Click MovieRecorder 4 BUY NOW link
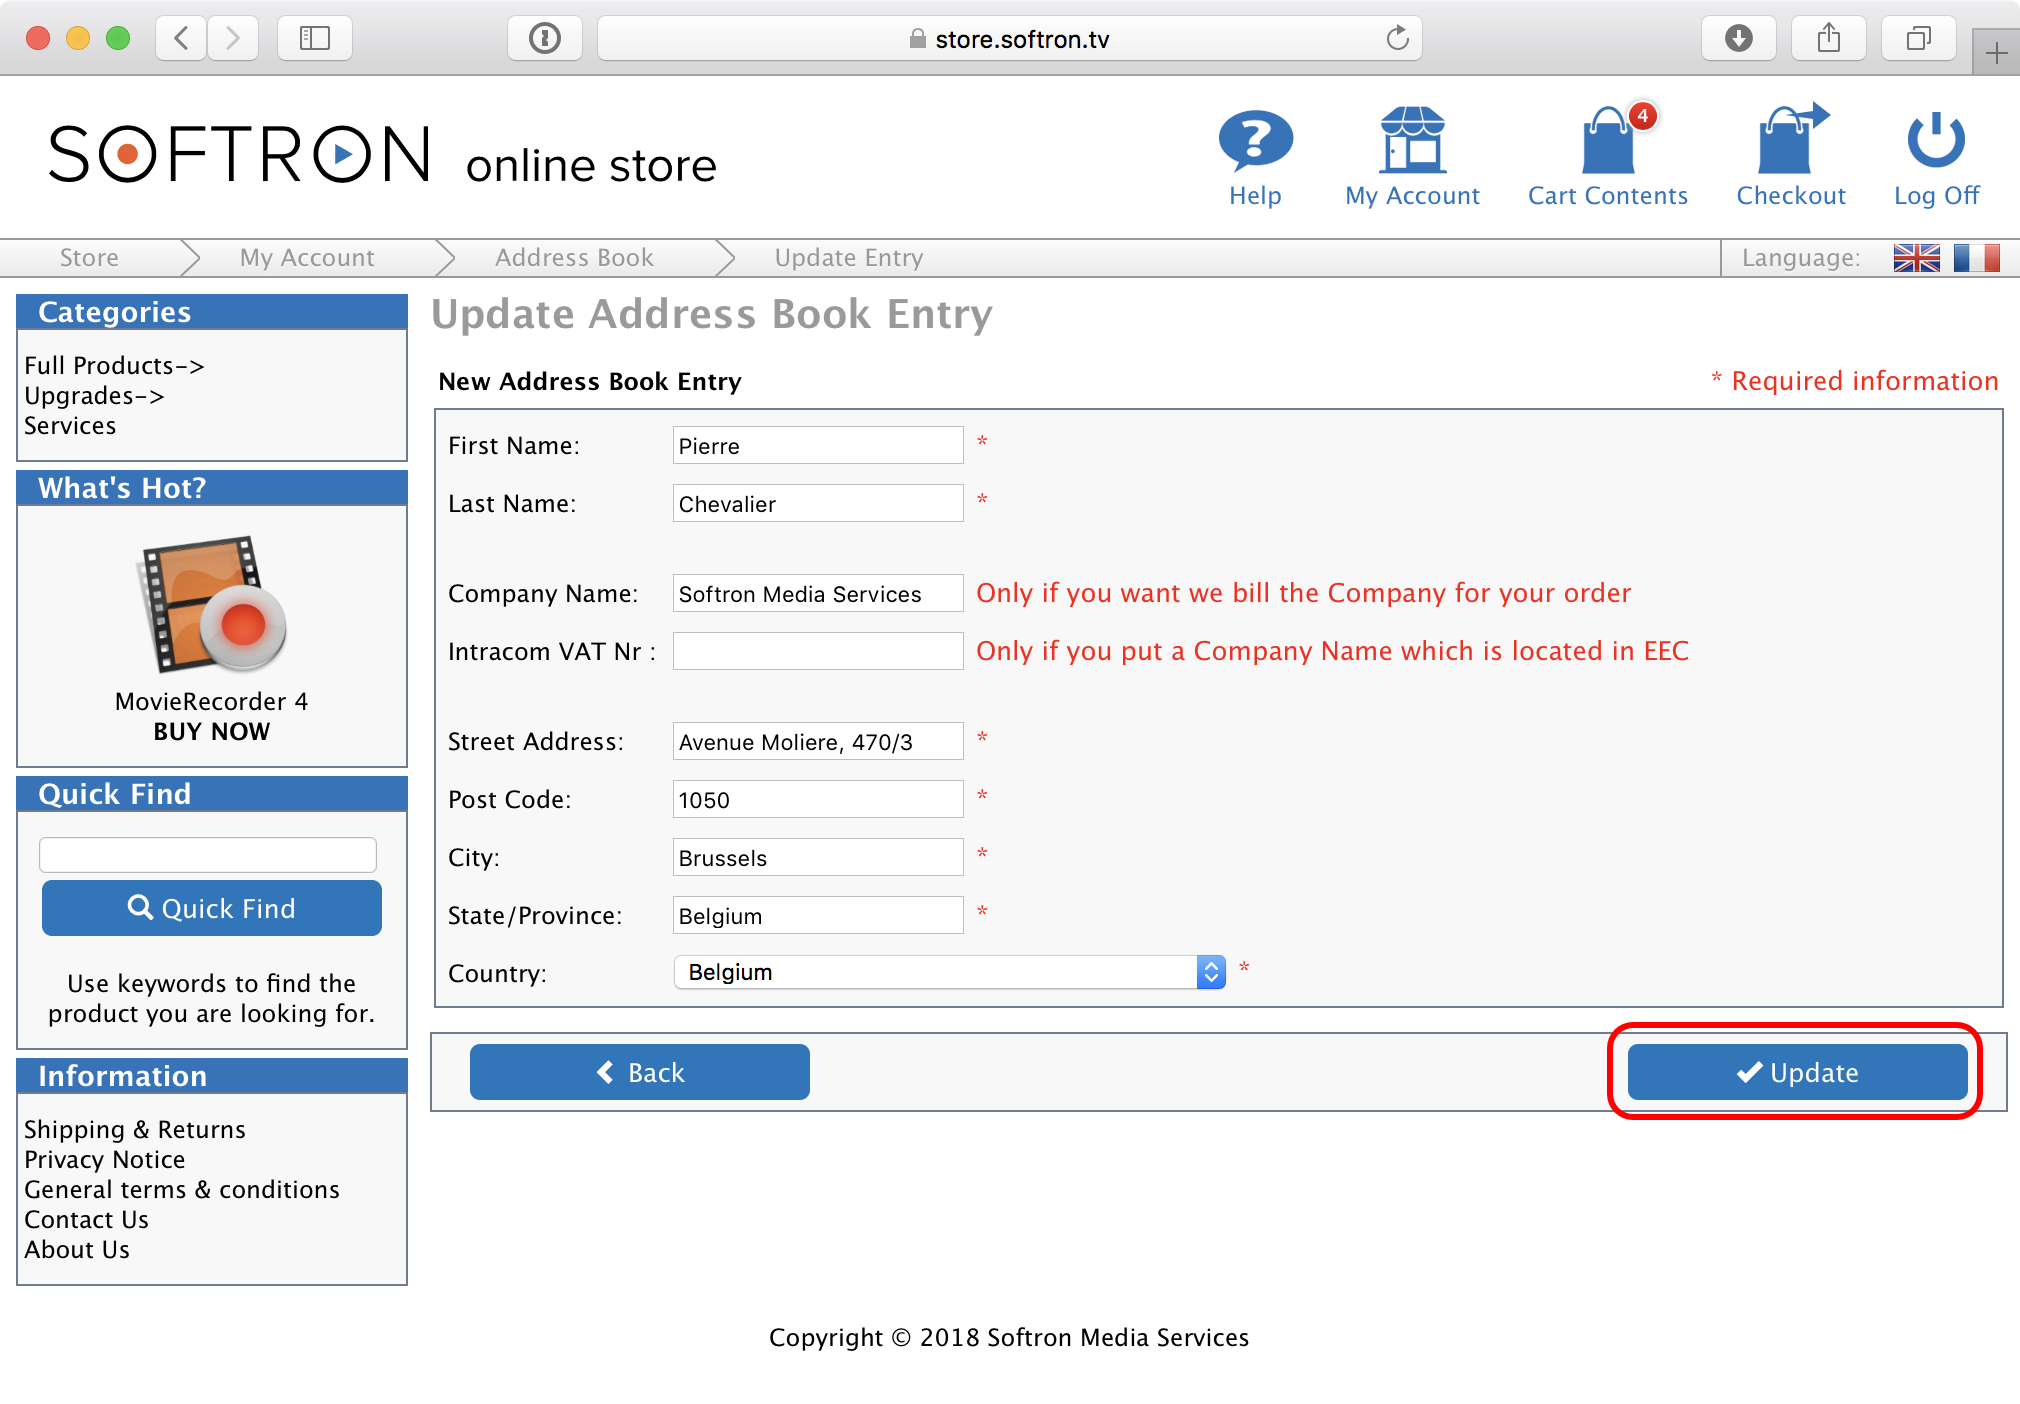 (x=211, y=732)
